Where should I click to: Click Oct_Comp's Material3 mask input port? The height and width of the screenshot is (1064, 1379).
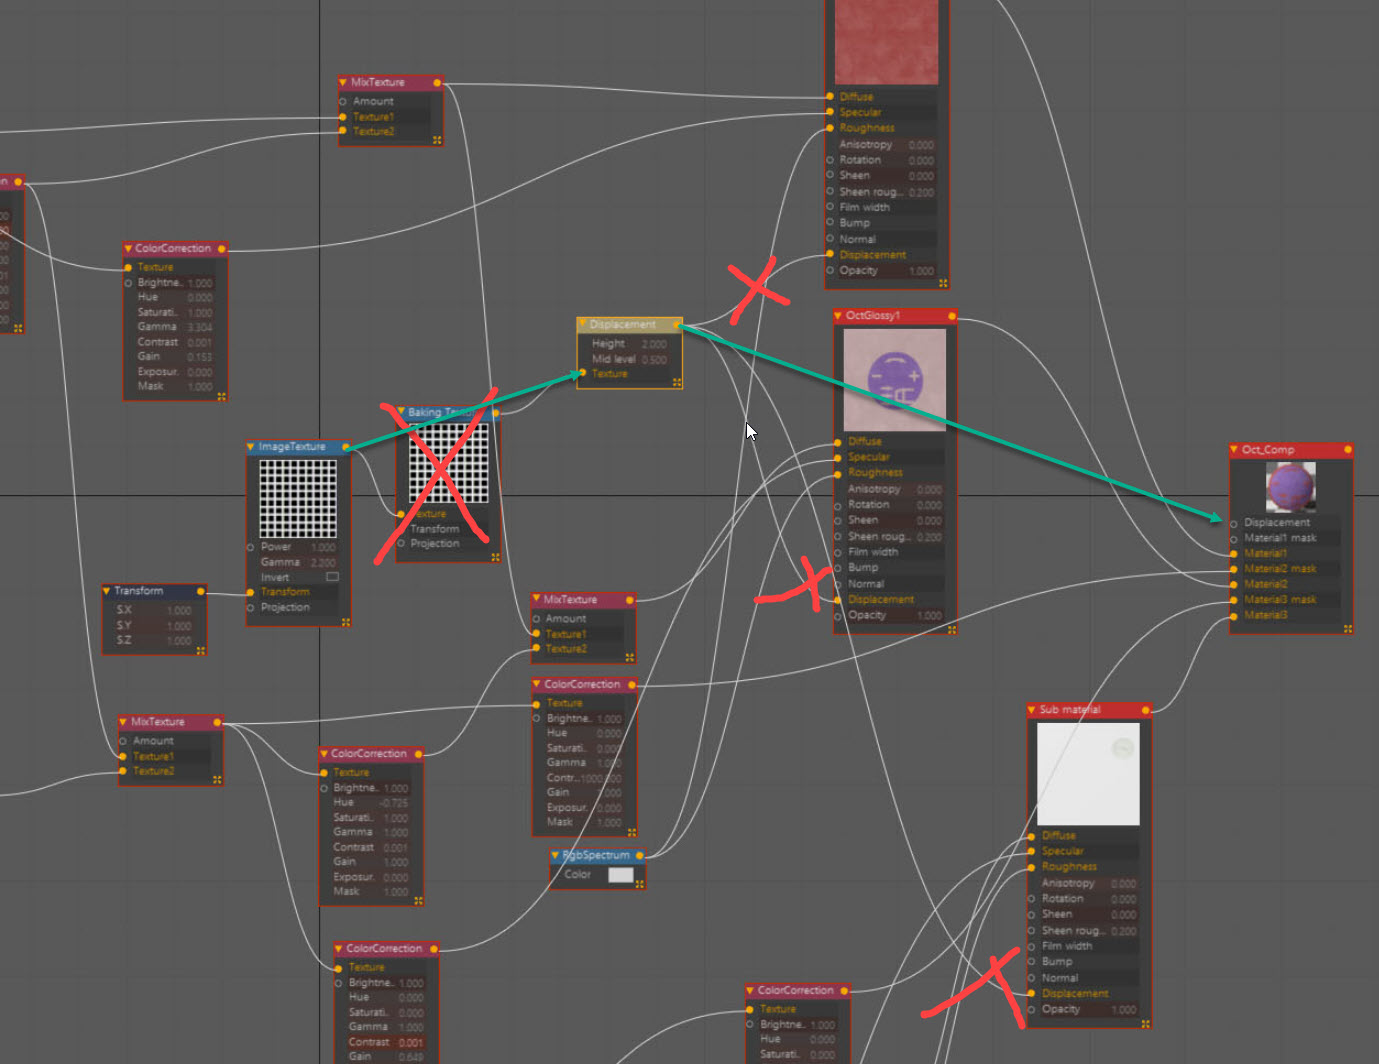1234,600
